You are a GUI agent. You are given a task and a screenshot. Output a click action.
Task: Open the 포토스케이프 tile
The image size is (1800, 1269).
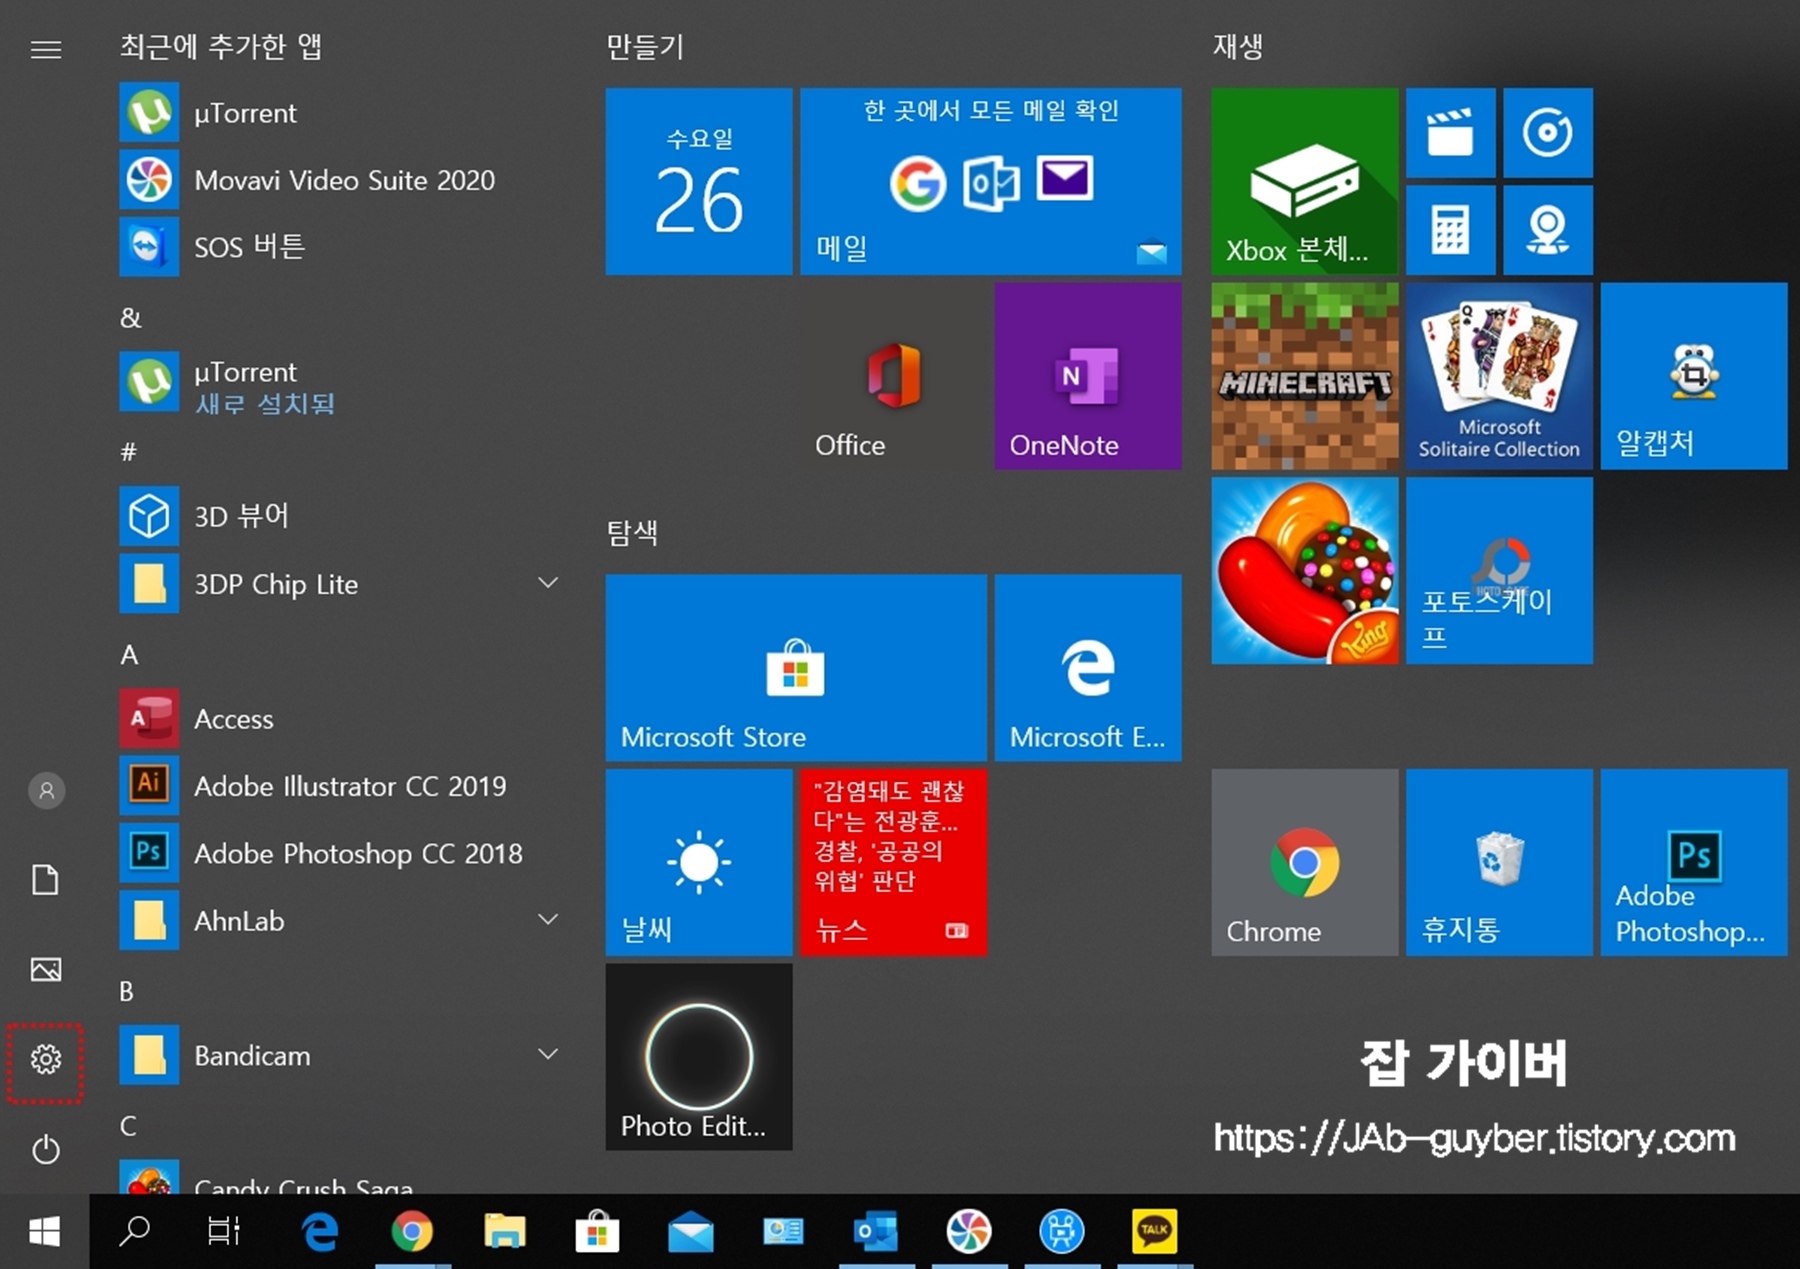pos(1499,570)
